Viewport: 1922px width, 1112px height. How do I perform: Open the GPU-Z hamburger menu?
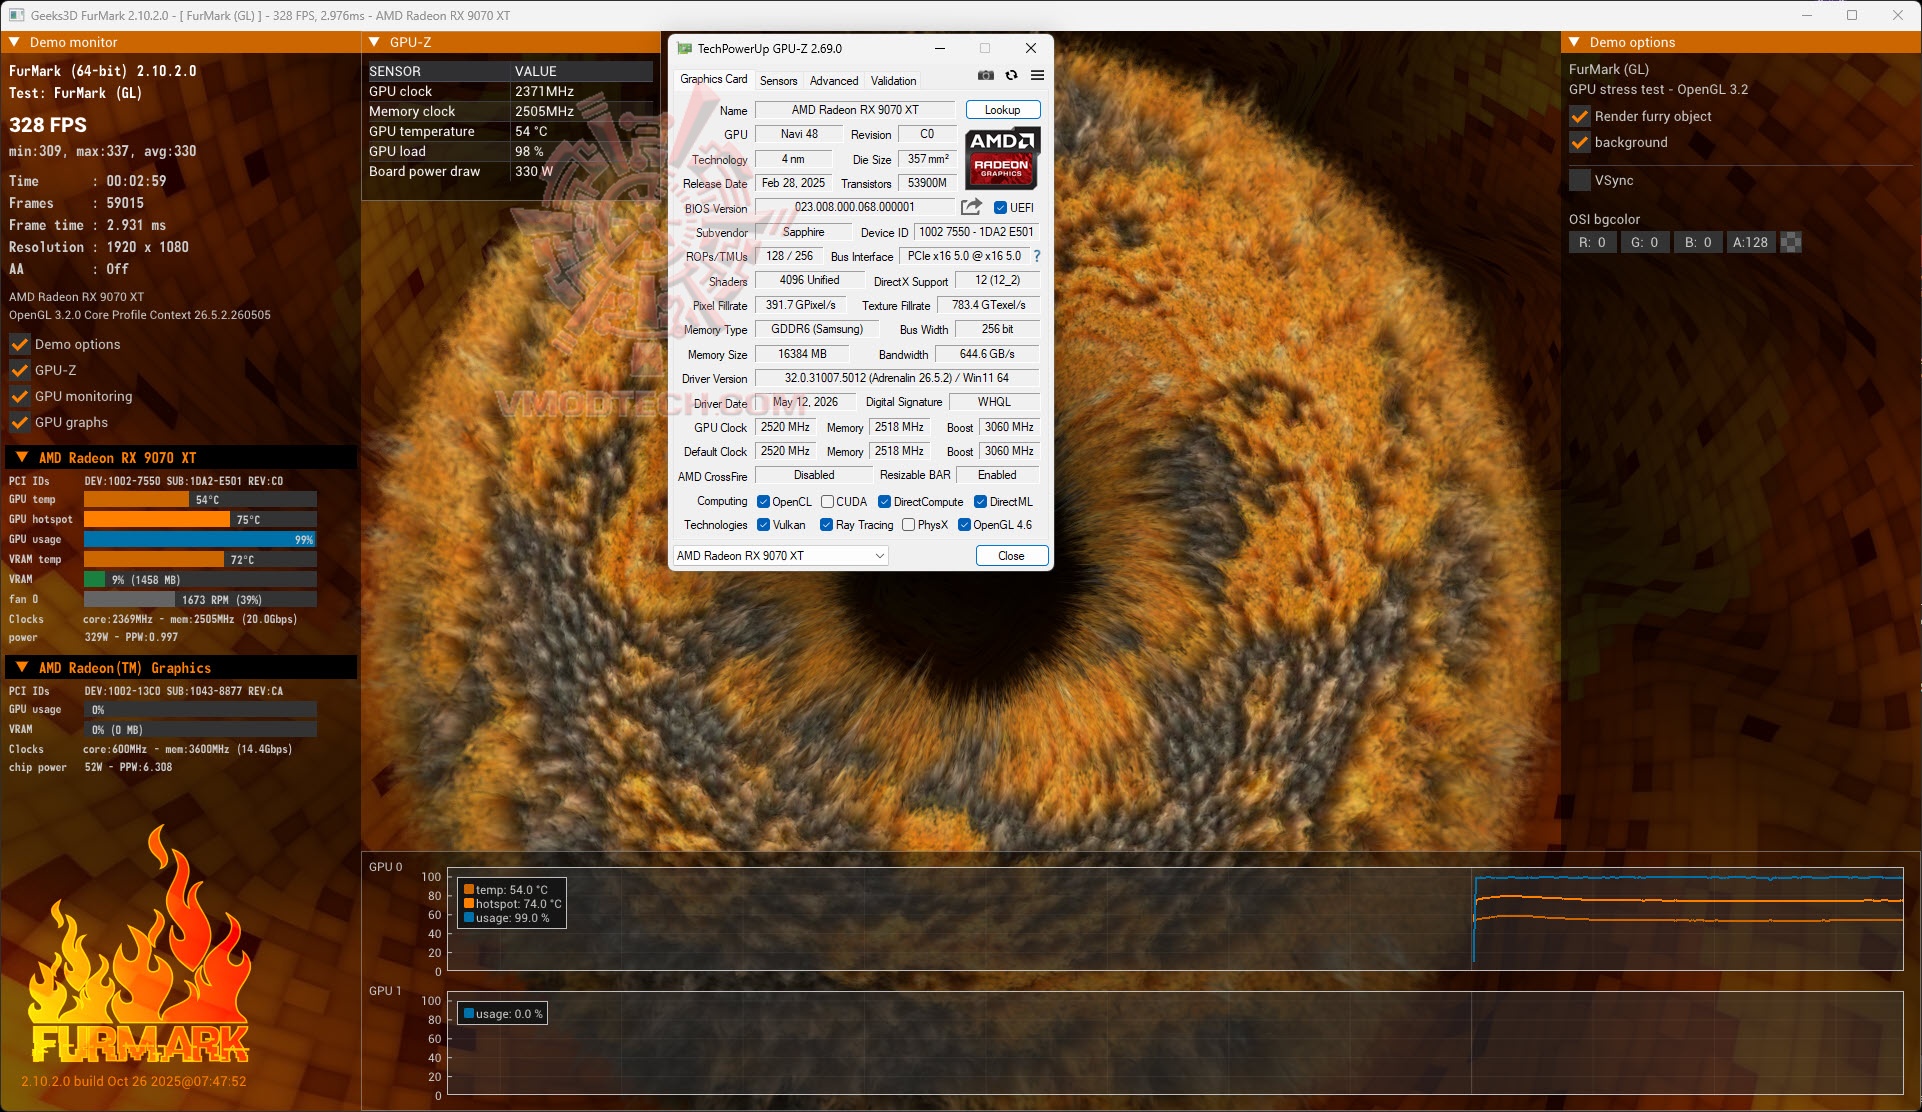click(1038, 76)
